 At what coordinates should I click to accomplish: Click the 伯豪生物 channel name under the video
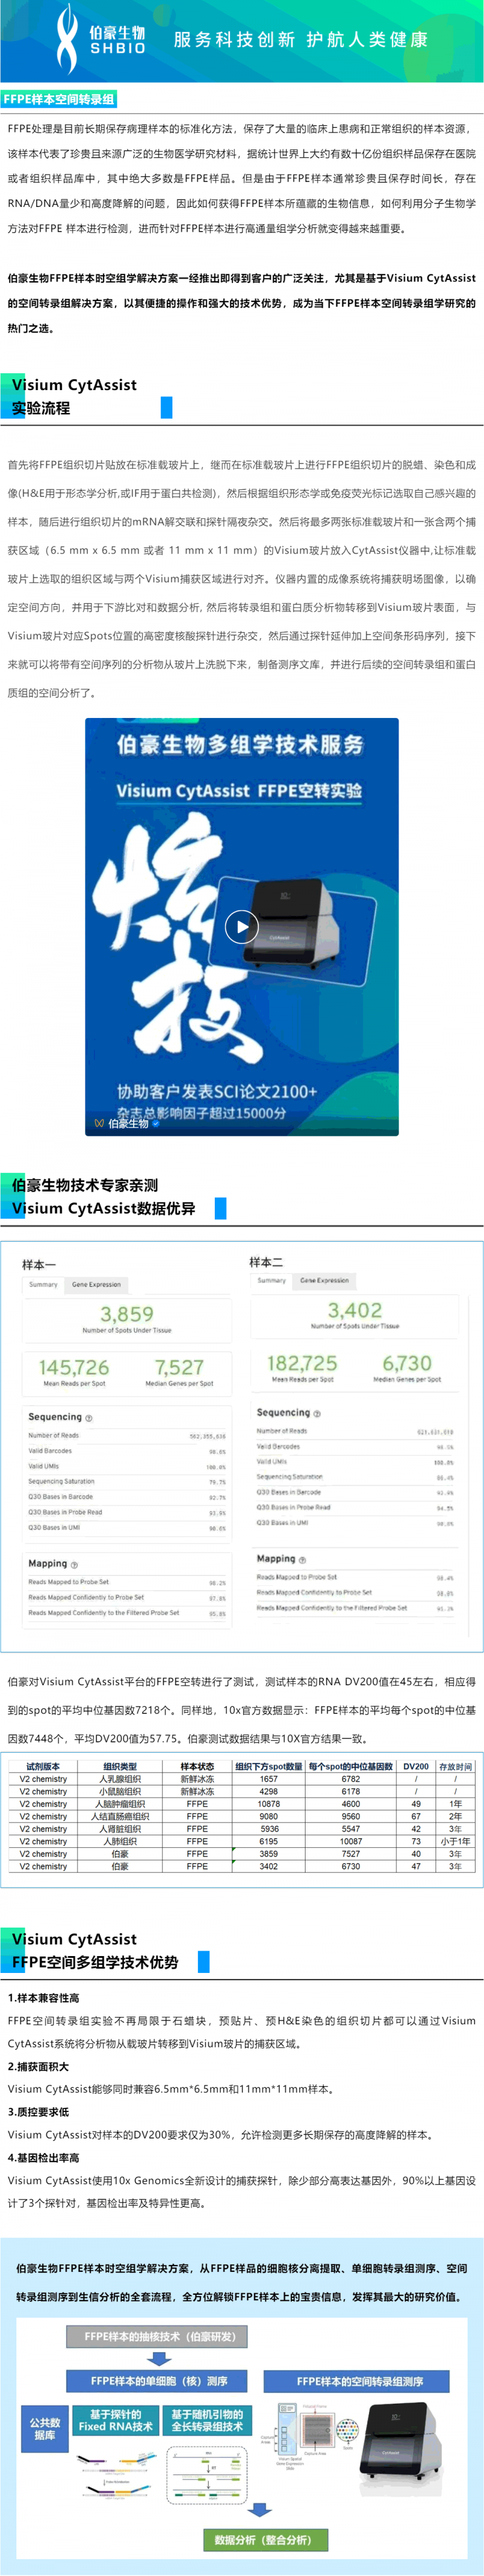pyautogui.click(x=128, y=1123)
